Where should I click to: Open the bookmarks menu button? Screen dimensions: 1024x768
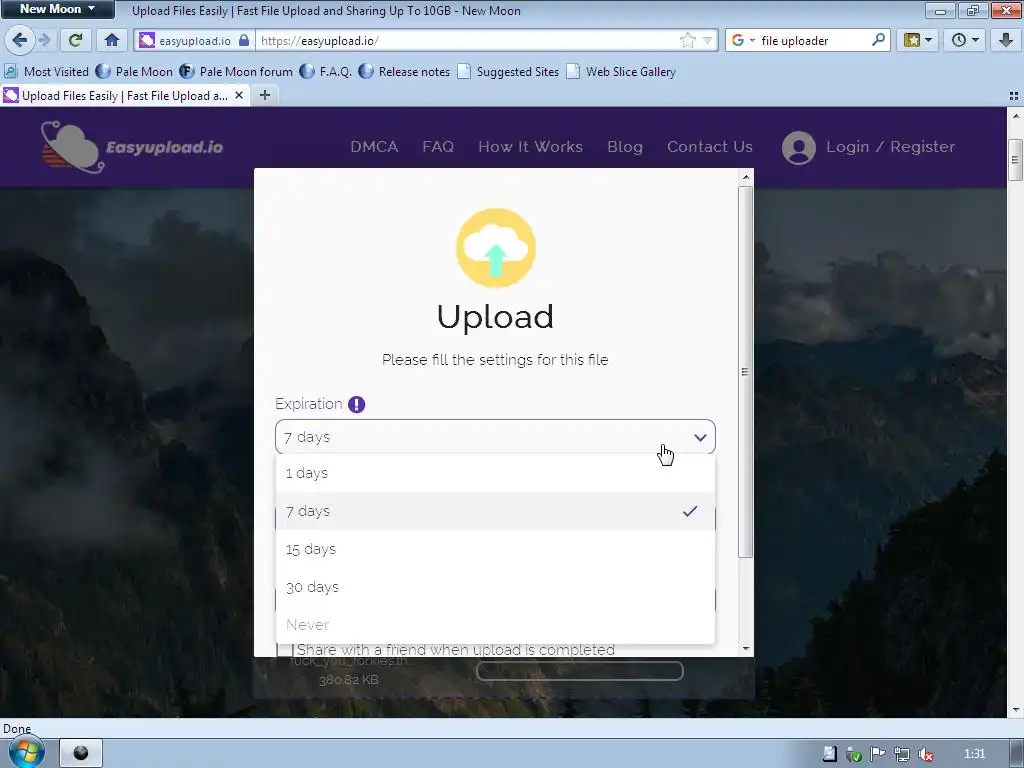pyautogui.click(x=918, y=40)
